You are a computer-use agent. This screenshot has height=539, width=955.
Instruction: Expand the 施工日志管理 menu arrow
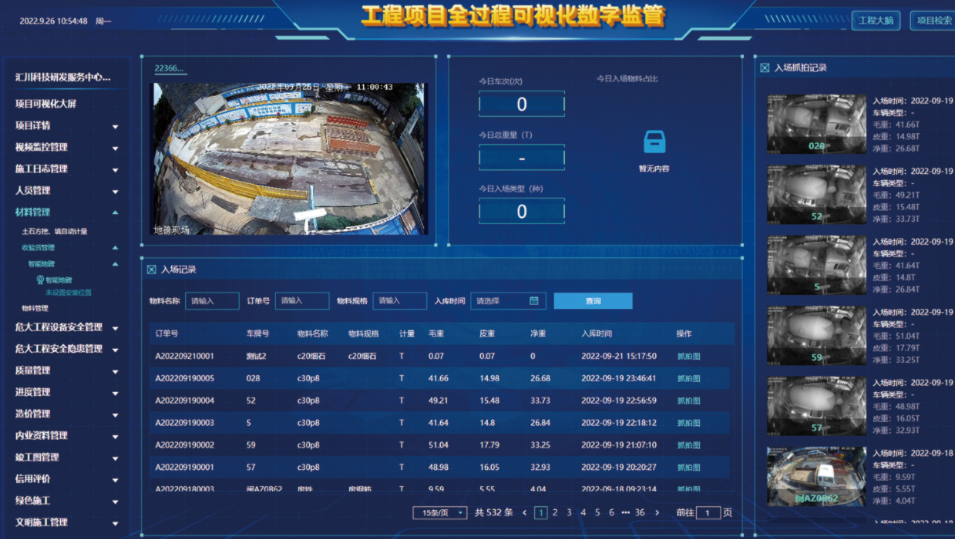(115, 170)
